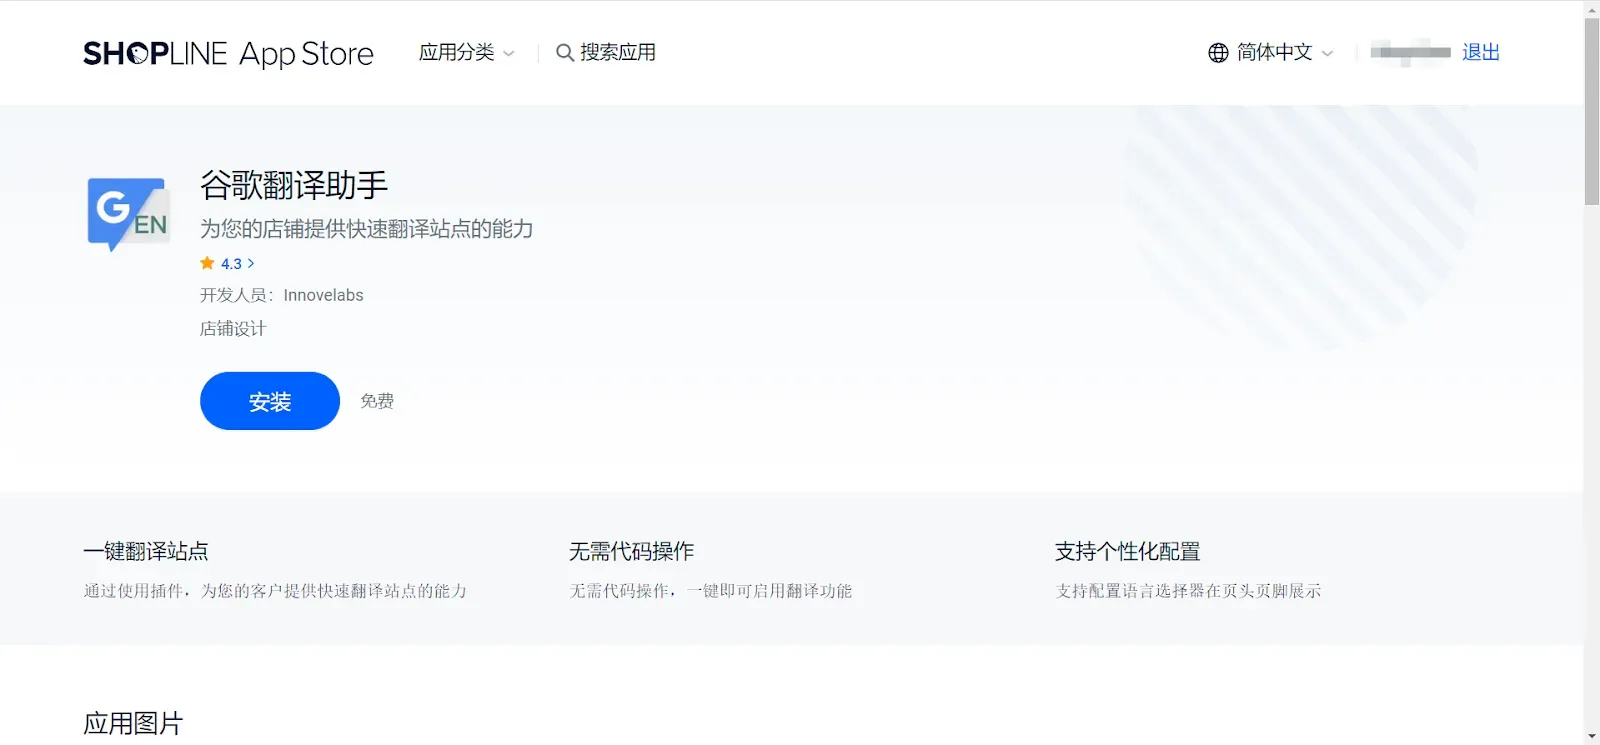This screenshot has height=745, width=1600.
Task: Click the orange rating star icon
Action: point(208,263)
